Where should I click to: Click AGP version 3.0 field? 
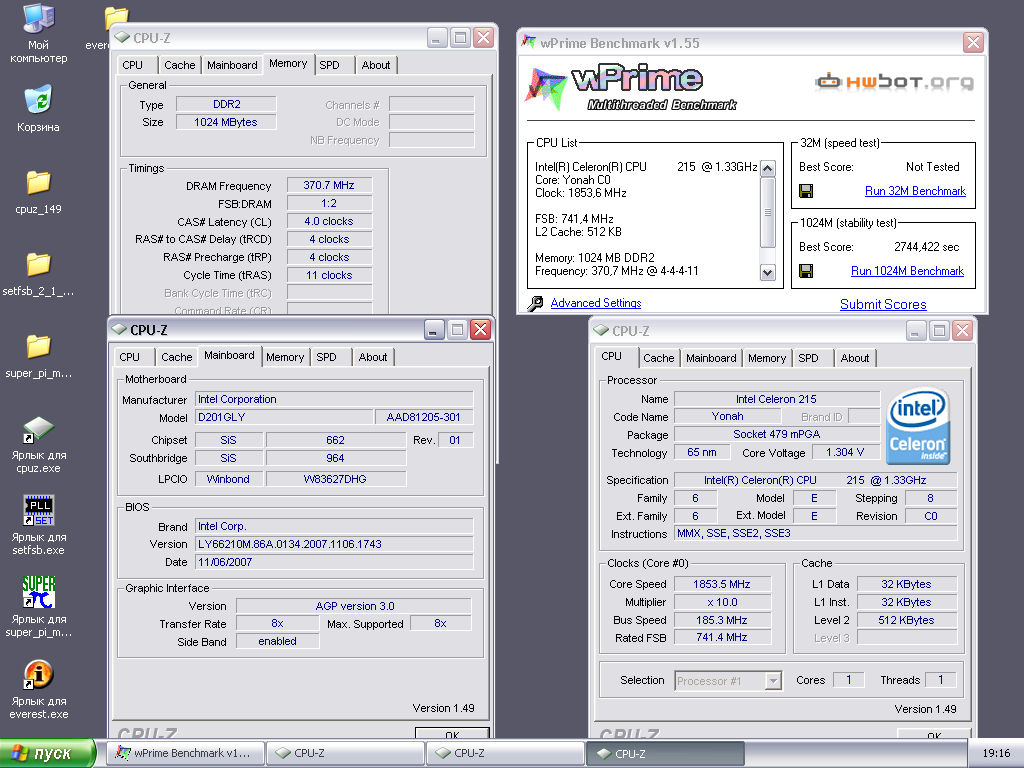pyautogui.click(x=355, y=606)
